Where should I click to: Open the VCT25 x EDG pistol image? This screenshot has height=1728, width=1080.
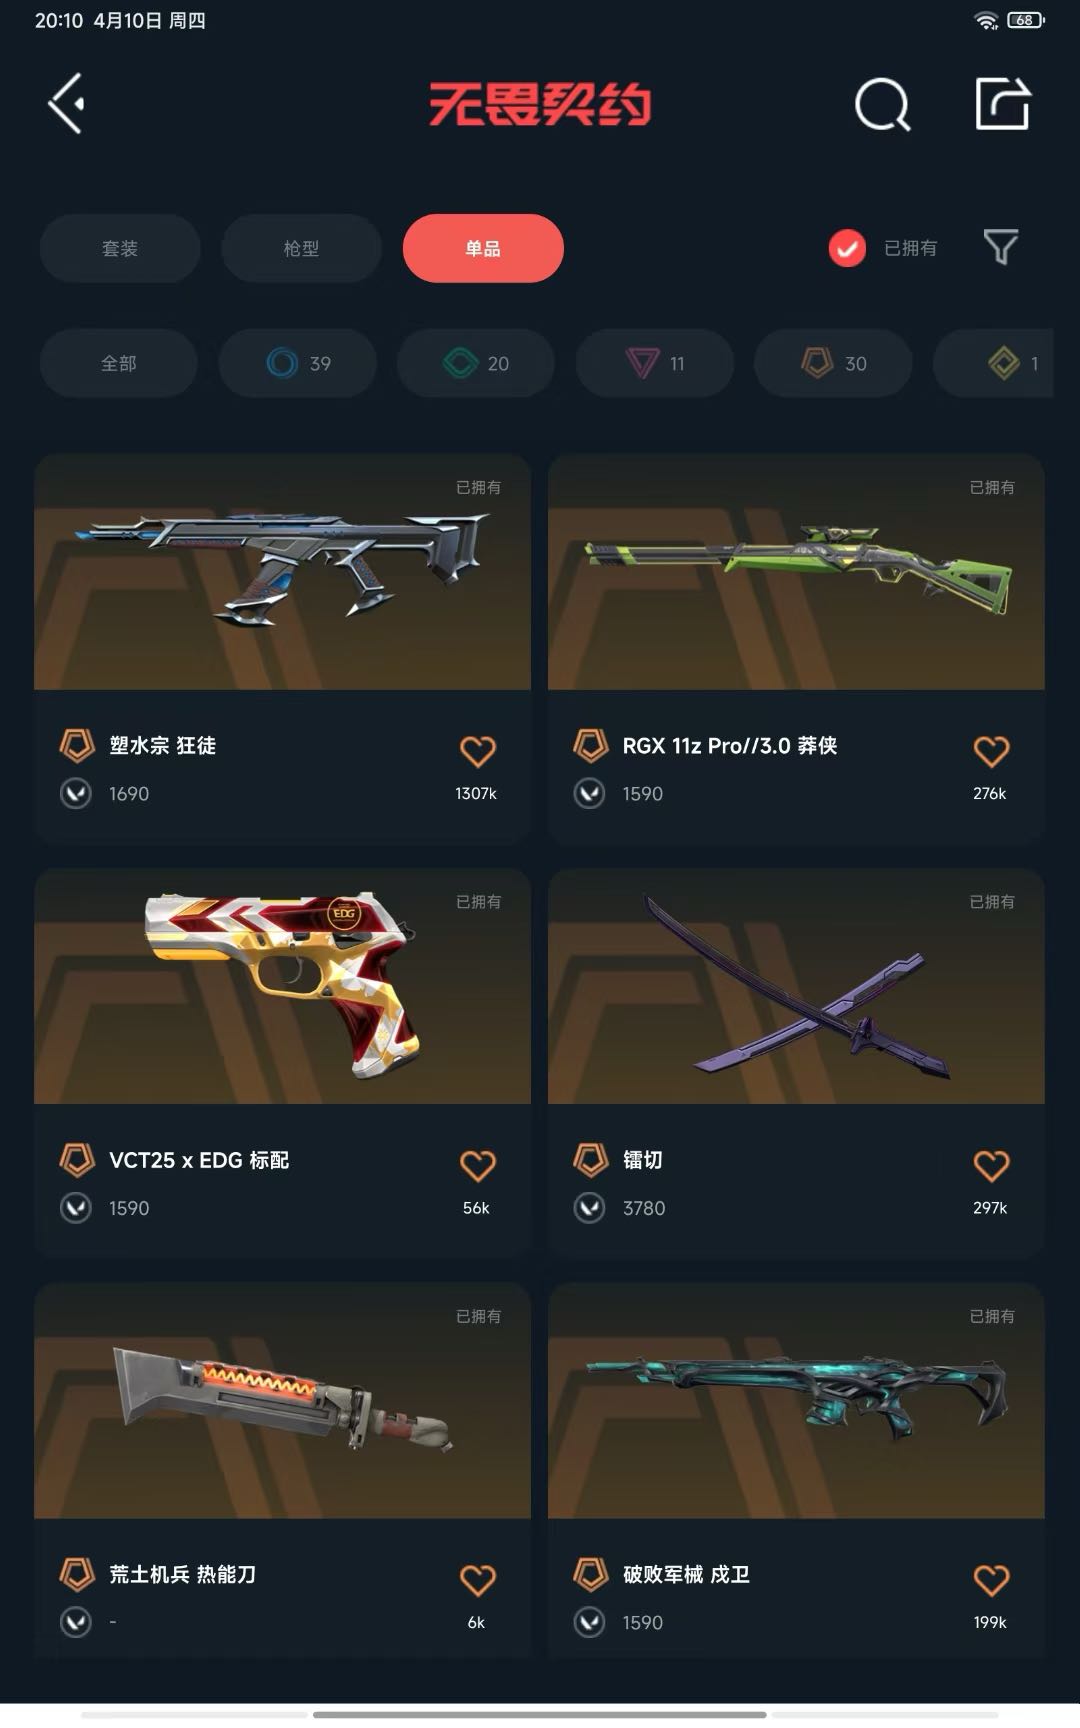pyautogui.click(x=282, y=987)
